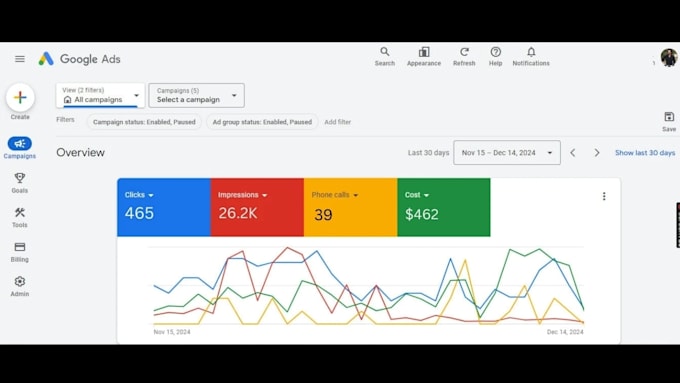Click the 26.2K impressions value

[x=238, y=213]
